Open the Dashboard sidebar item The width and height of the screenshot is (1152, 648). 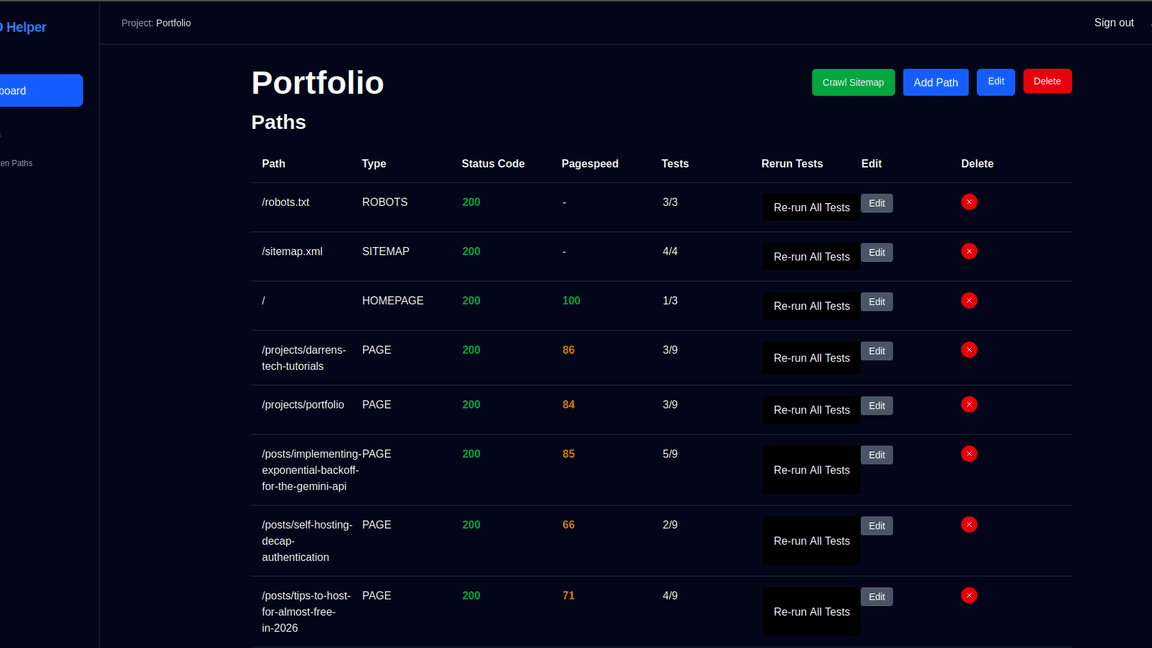(40, 91)
